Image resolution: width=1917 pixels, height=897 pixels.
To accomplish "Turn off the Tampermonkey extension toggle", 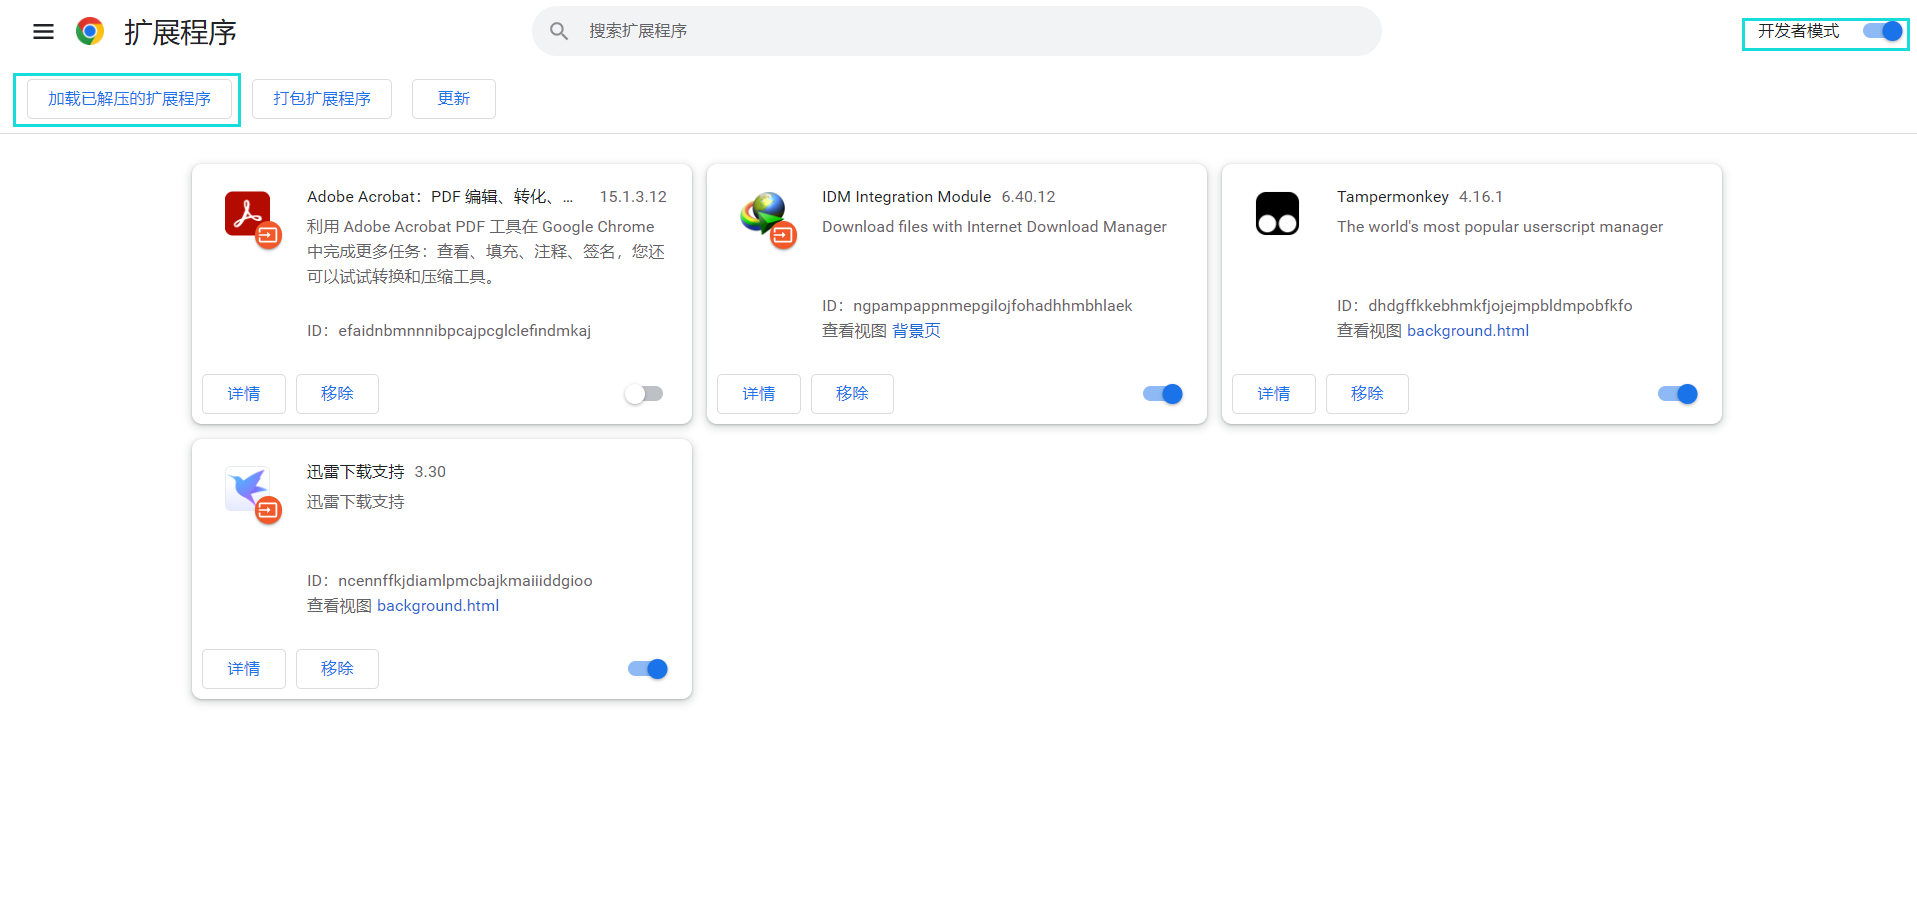I will pos(1678,394).
